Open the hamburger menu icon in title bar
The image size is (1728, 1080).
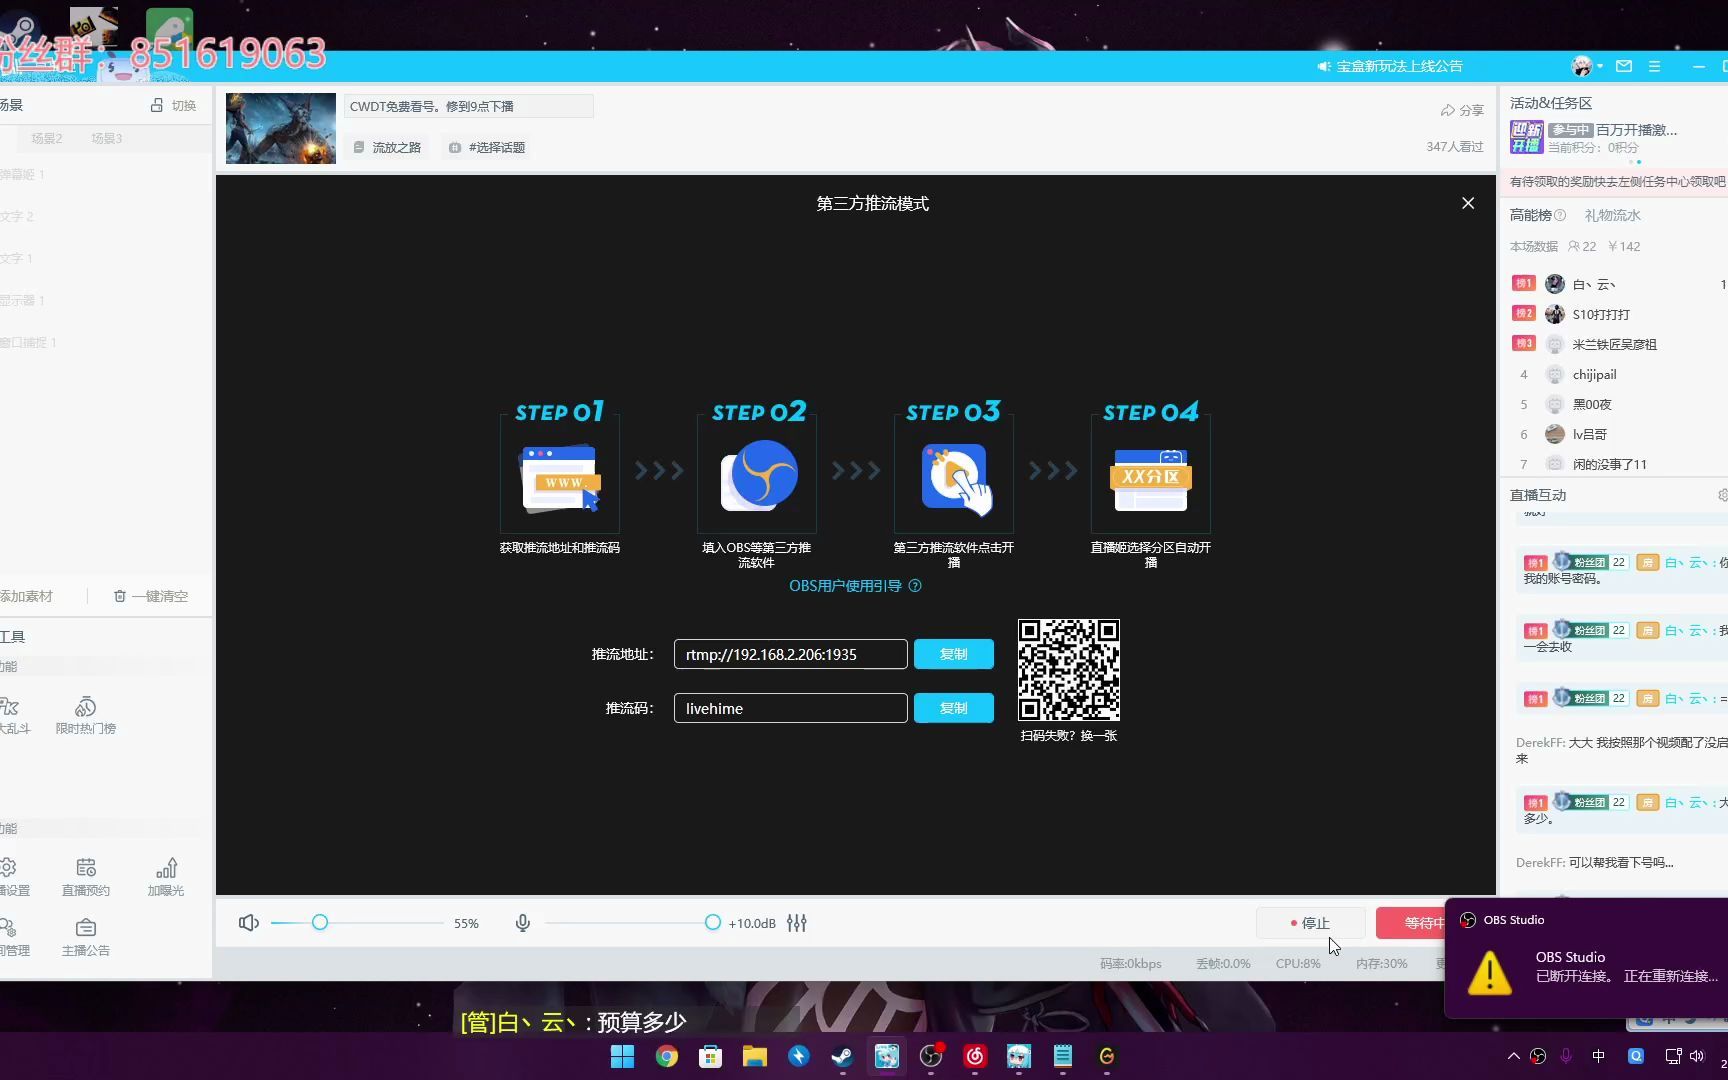point(1654,66)
